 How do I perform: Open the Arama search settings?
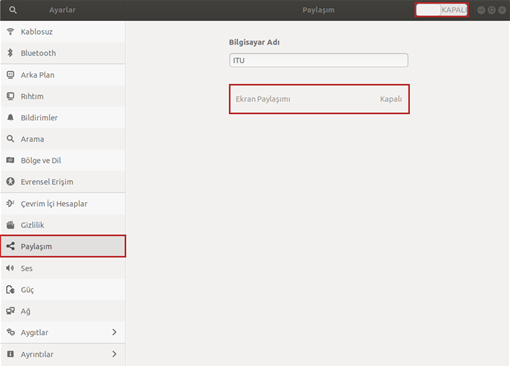[63, 139]
